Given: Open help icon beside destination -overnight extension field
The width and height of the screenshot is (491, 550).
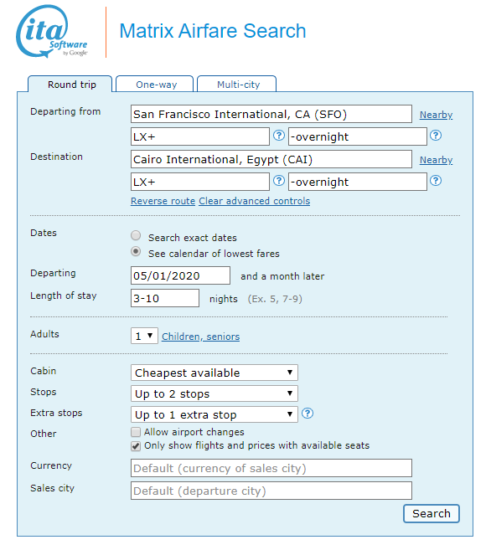Looking at the screenshot, I should [x=436, y=181].
